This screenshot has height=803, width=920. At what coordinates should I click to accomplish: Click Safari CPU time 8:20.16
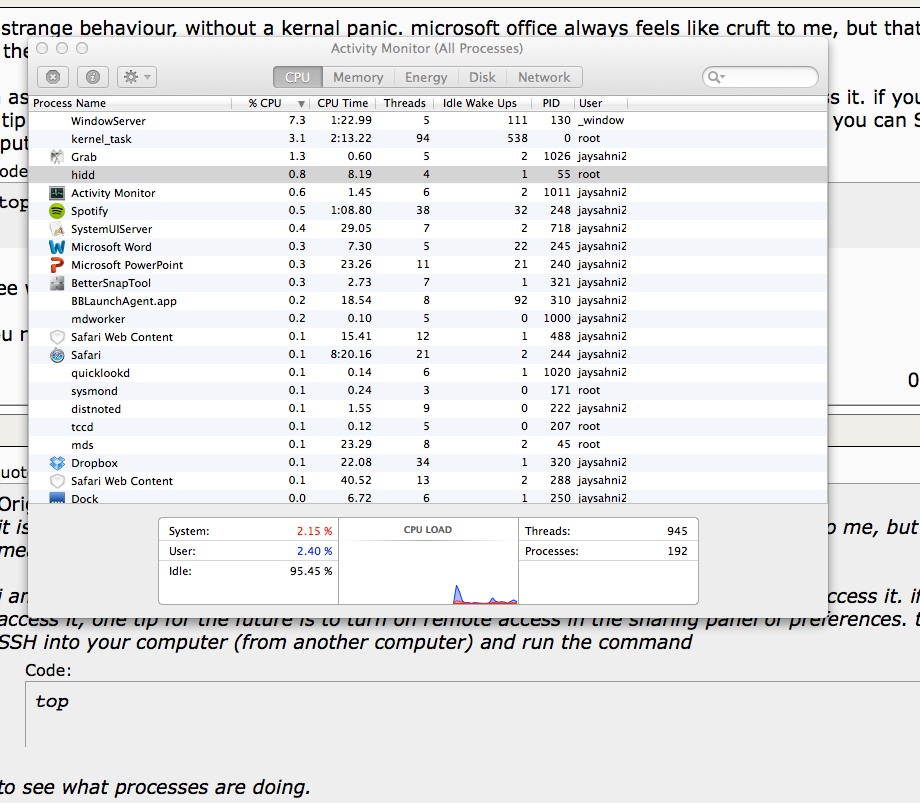click(351, 354)
